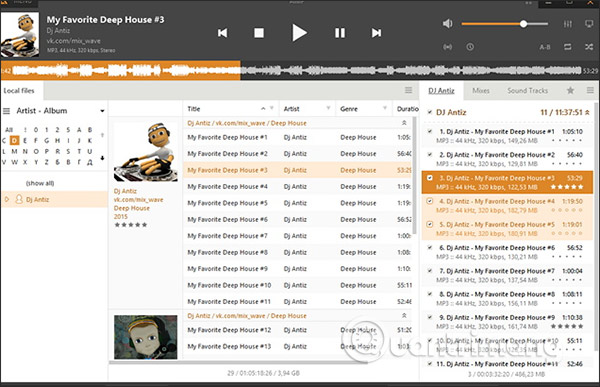Screen dimensions: 600x387
Task: Collapse the DJ Antiz playlist group
Action: [587, 113]
